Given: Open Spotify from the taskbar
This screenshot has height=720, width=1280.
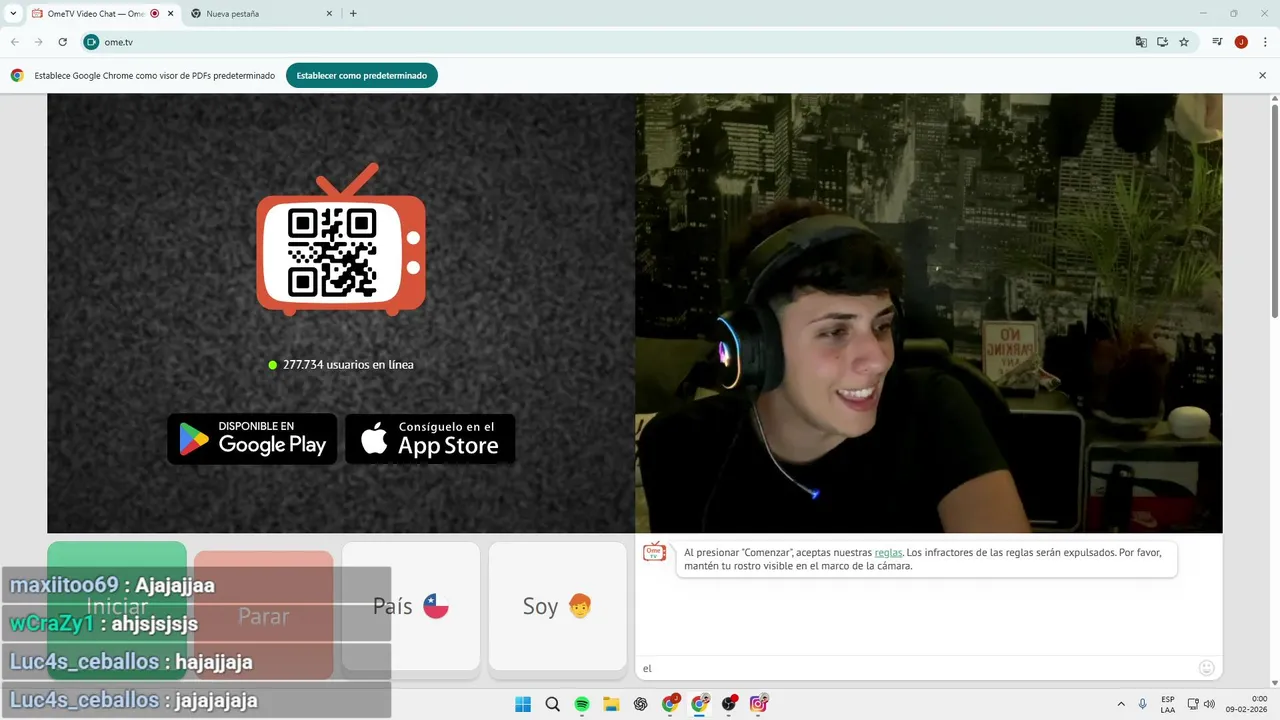Looking at the screenshot, I should pos(582,704).
